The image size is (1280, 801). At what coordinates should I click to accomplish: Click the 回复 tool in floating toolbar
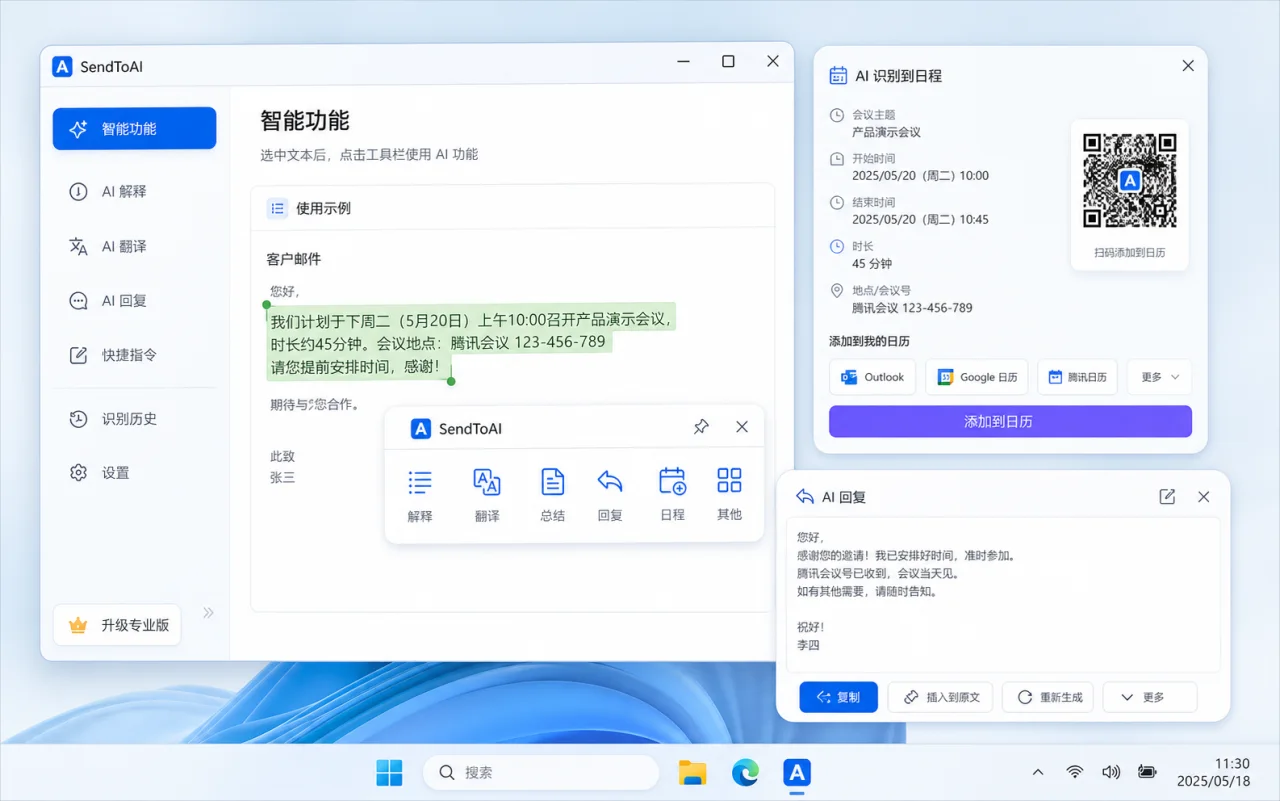click(610, 495)
